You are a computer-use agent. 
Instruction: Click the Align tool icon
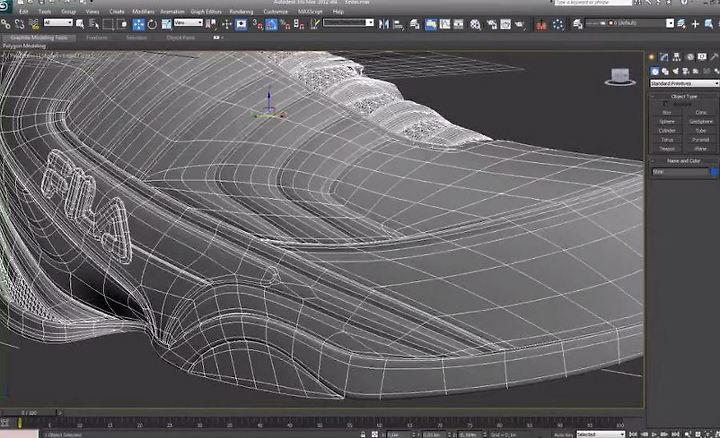[x=398, y=24]
